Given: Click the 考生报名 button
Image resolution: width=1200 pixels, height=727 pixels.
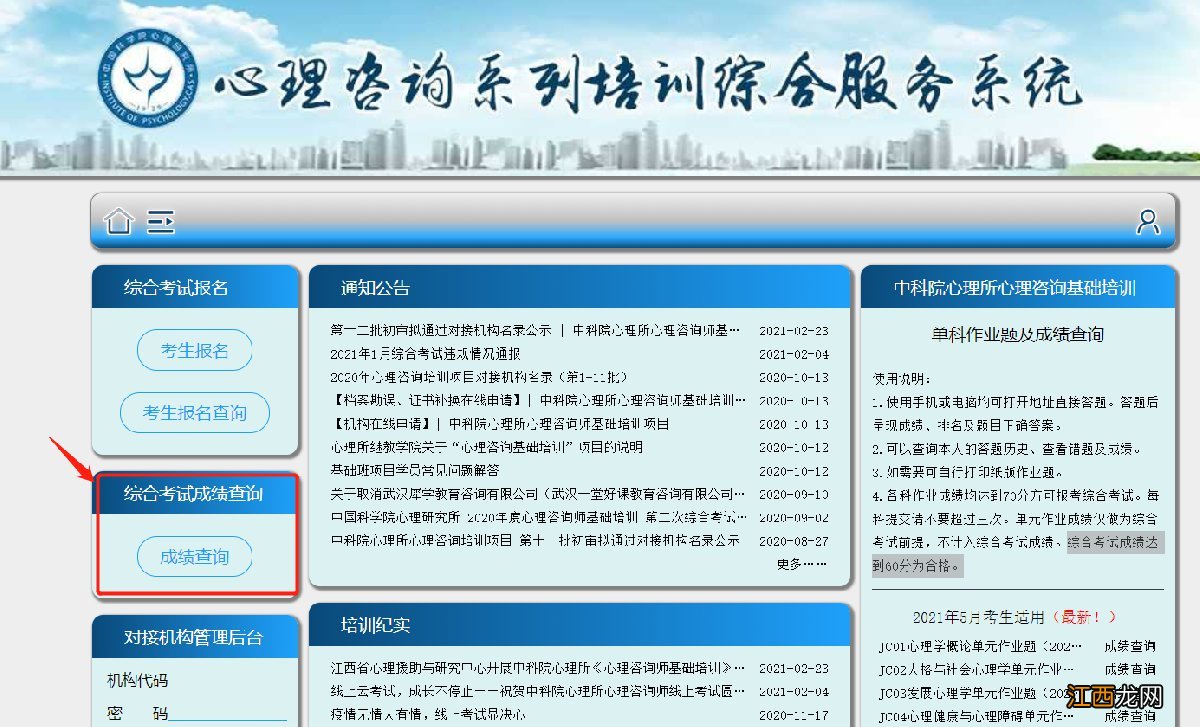Looking at the screenshot, I should coord(194,350).
